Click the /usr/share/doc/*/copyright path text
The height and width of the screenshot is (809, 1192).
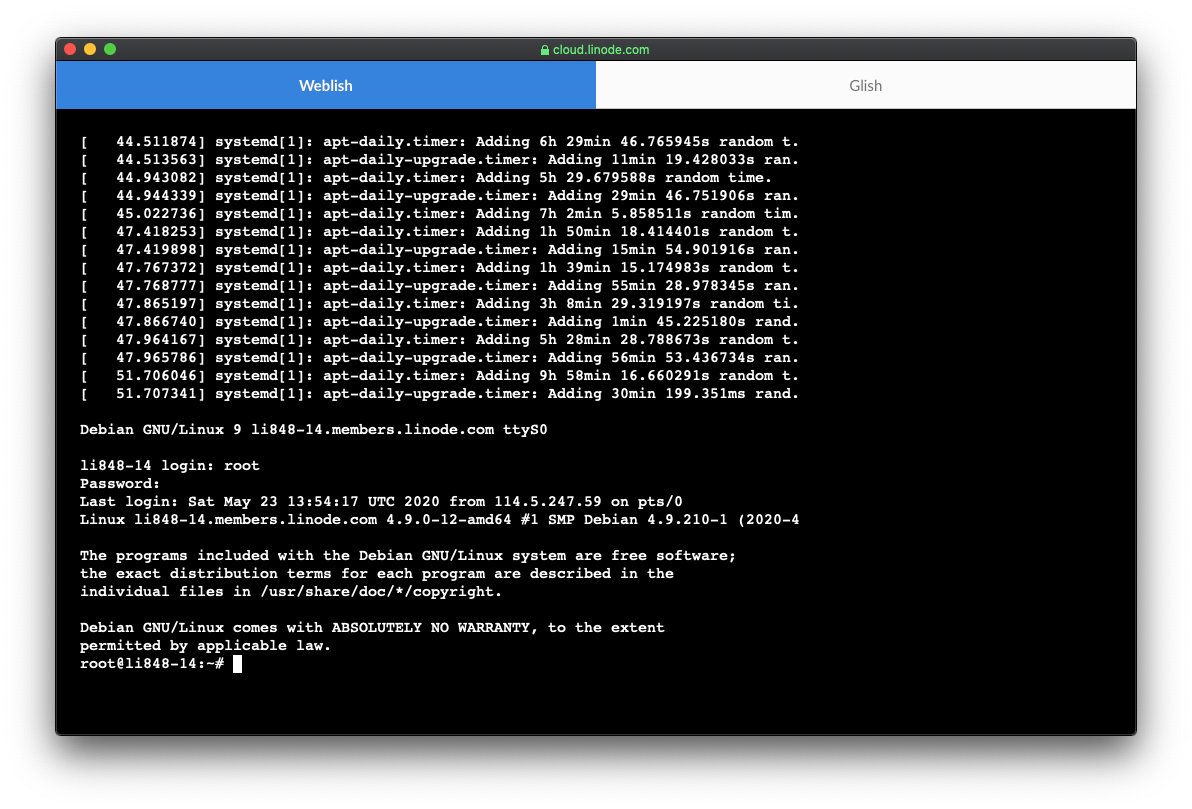(380, 592)
